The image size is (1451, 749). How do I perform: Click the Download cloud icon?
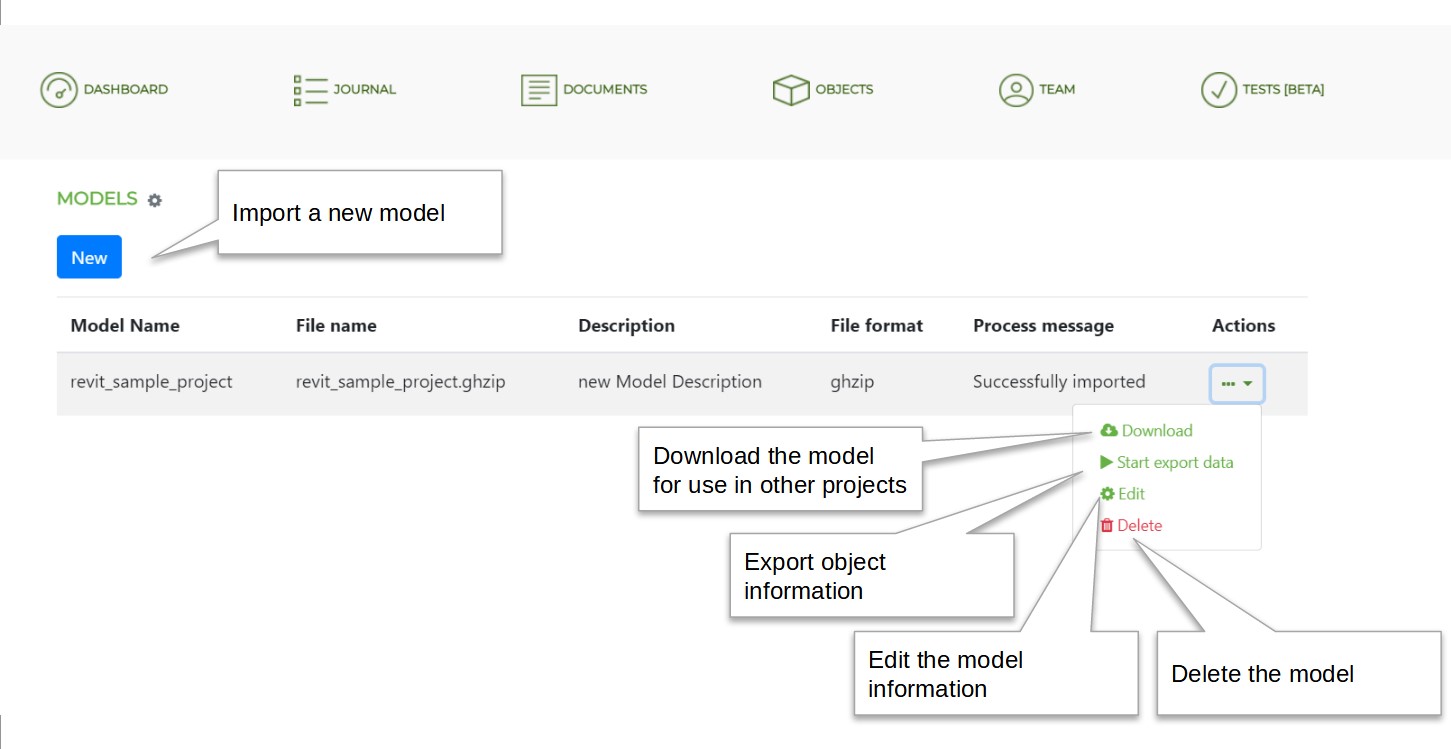[x=1109, y=430]
